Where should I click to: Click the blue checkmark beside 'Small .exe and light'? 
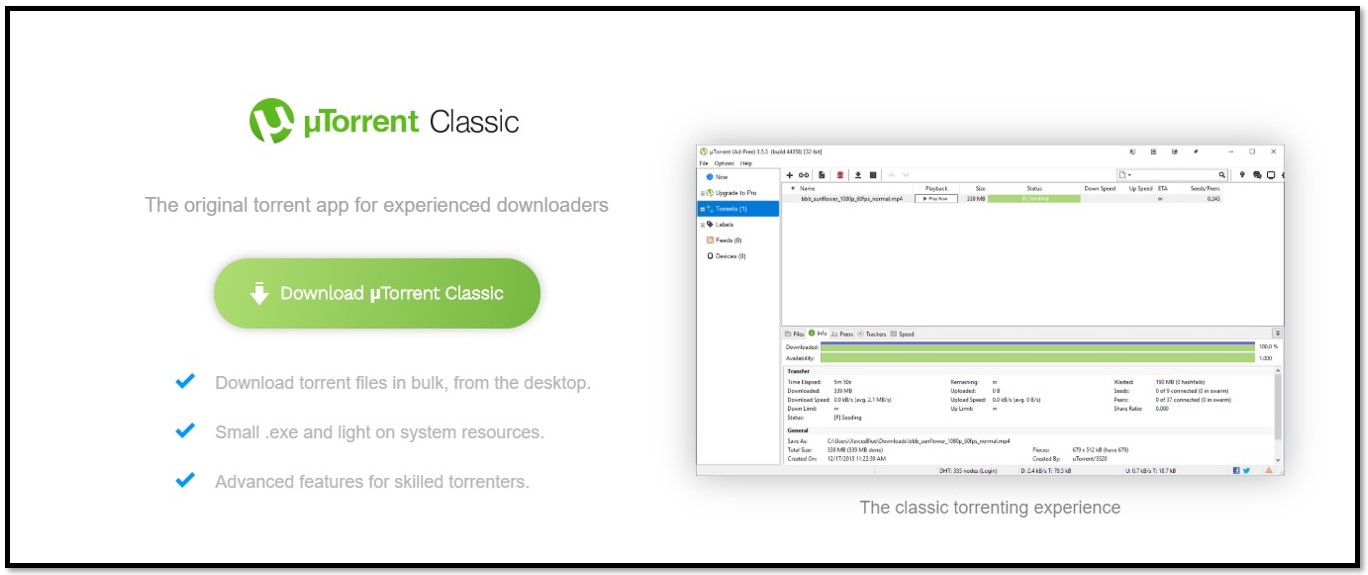pyautogui.click(x=185, y=431)
